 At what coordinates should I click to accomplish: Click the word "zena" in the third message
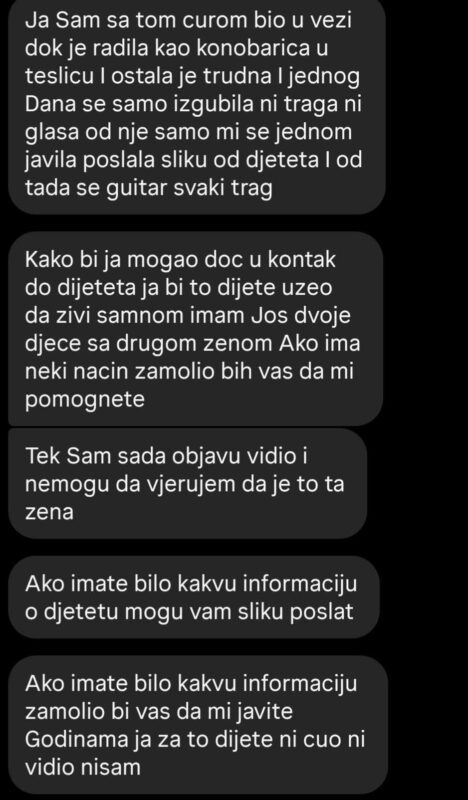pyautogui.click(x=49, y=512)
